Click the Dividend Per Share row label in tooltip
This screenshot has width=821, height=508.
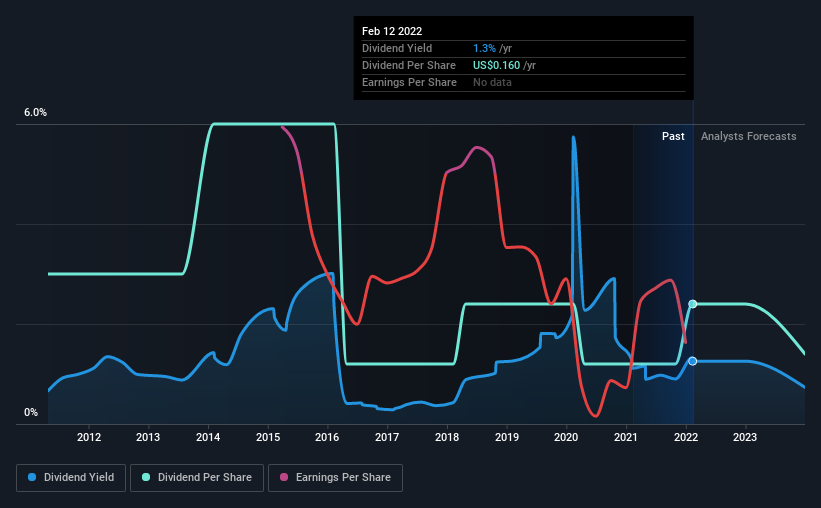[x=408, y=65]
